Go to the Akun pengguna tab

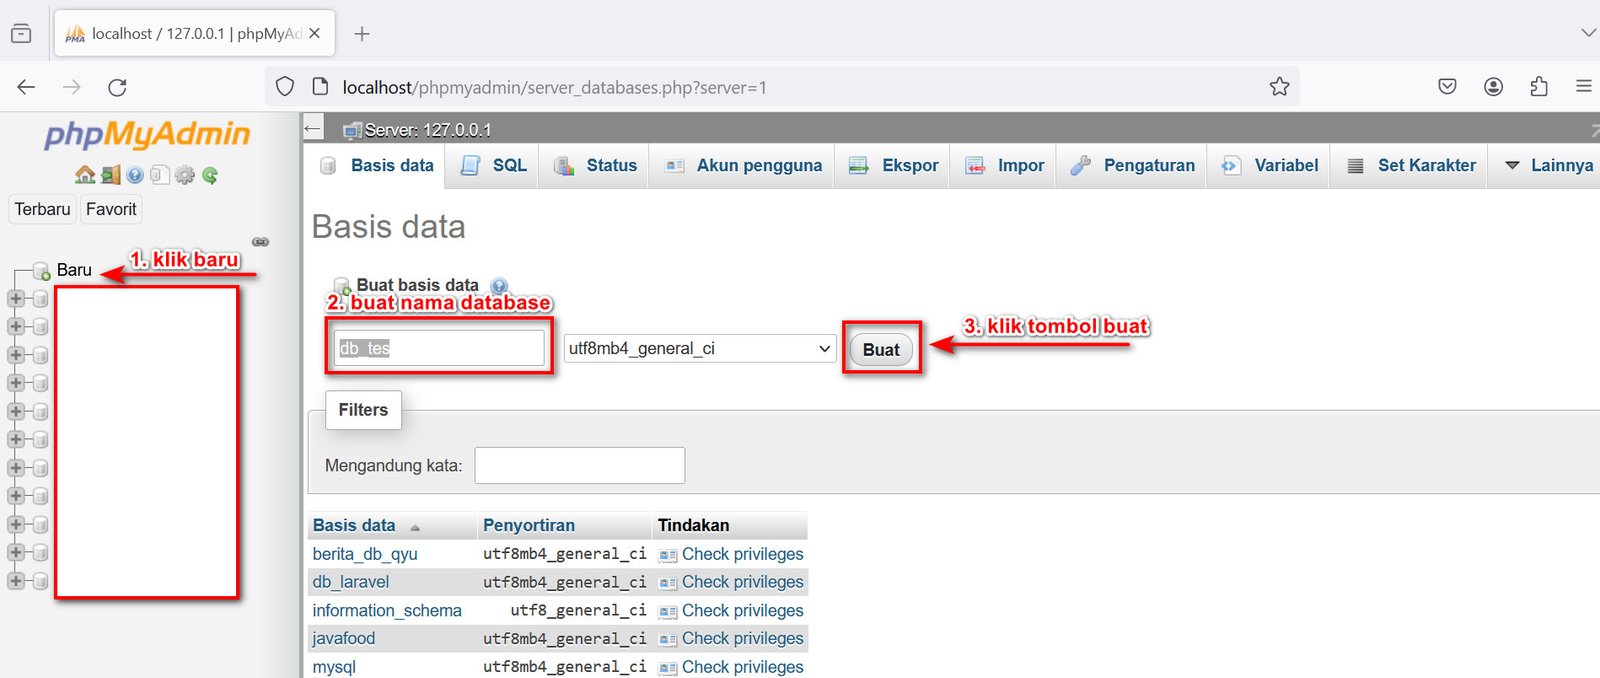(x=744, y=165)
